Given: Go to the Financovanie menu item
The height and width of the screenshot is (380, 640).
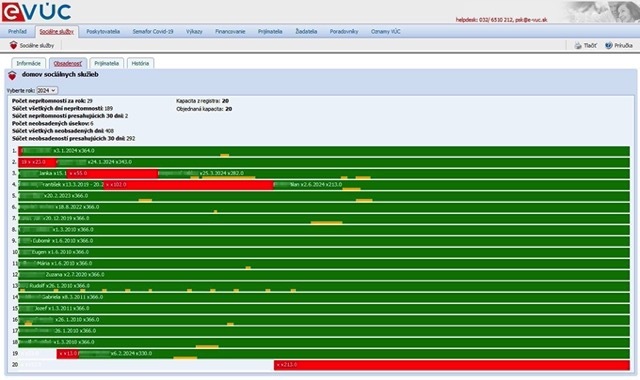Looking at the screenshot, I should tap(230, 31).
